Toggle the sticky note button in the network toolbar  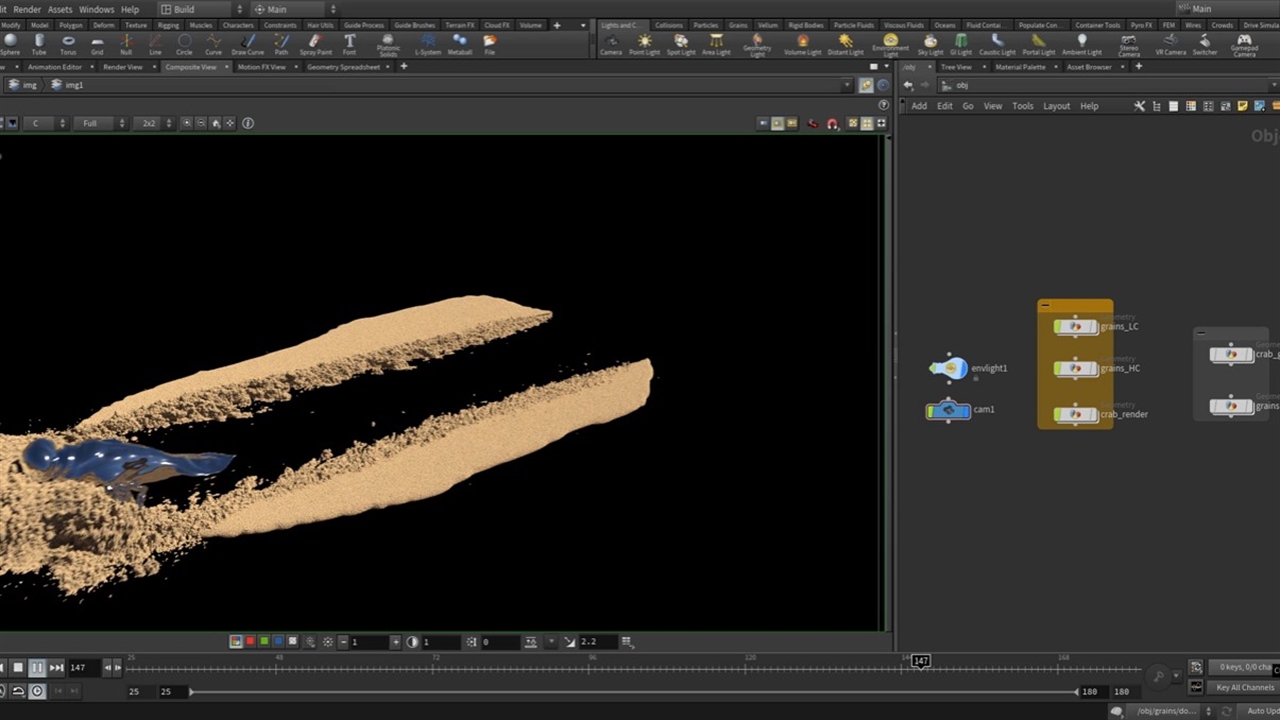tap(1243, 106)
